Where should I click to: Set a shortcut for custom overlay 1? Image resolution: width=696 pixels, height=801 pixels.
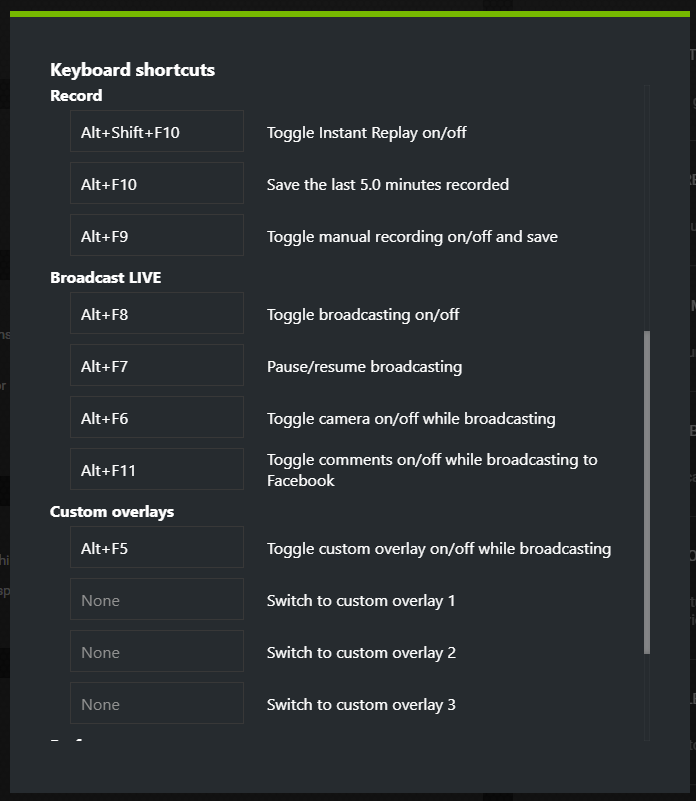point(157,599)
